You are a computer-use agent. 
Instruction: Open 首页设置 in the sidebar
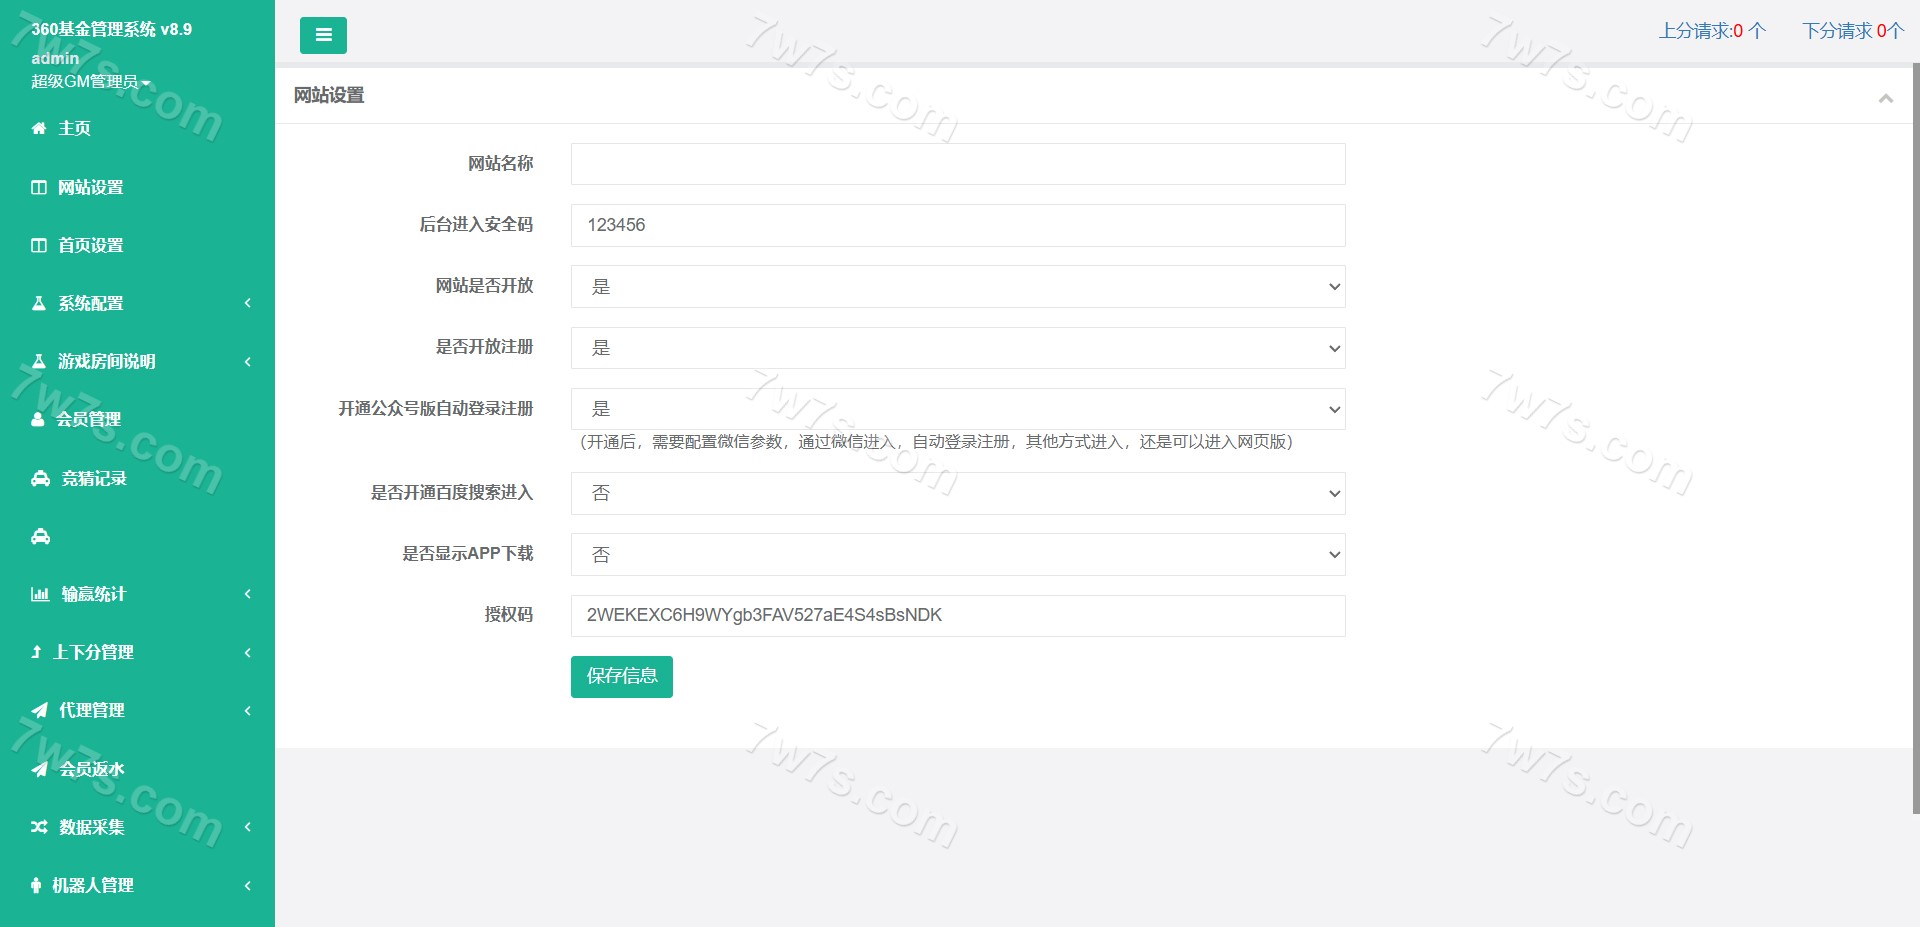(90, 245)
